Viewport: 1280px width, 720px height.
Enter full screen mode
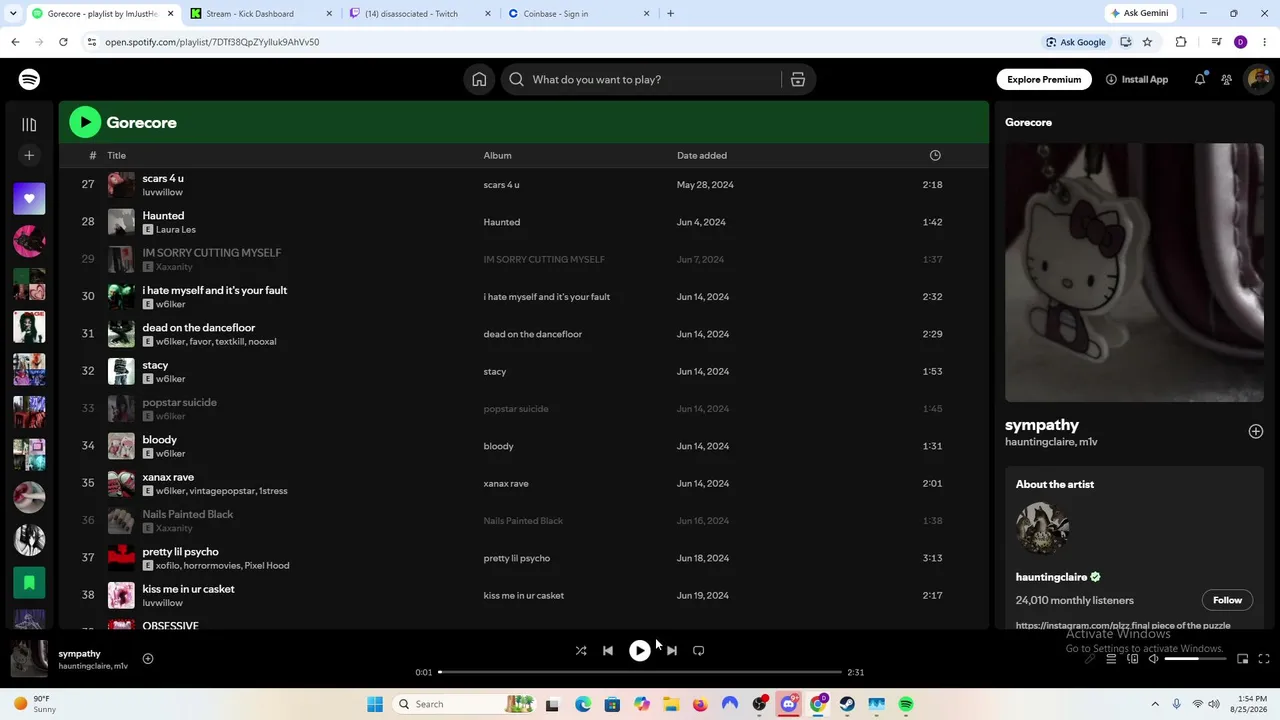coord(1264,659)
